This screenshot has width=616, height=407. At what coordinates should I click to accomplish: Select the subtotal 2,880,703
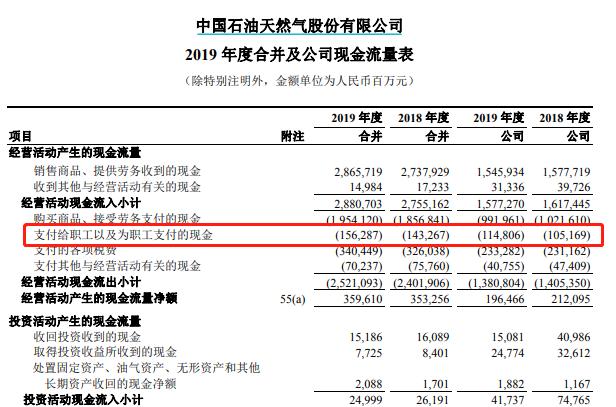(x=358, y=204)
